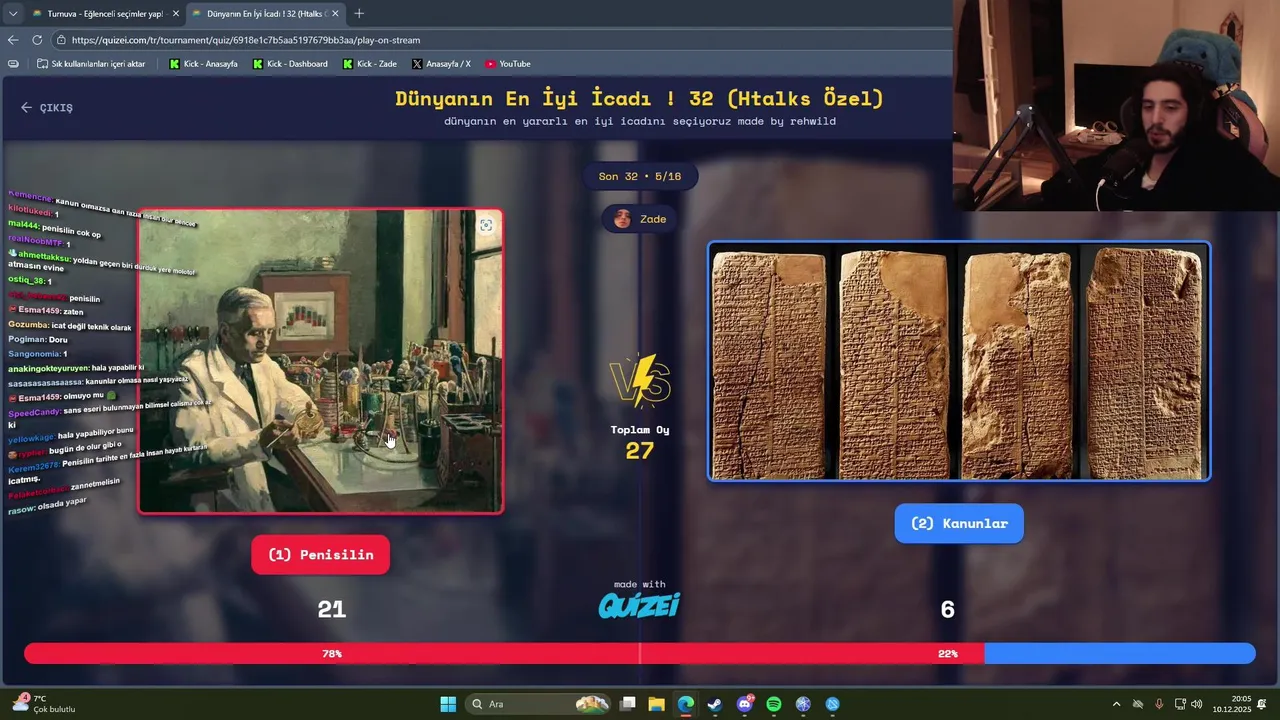The image size is (1280, 720).
Task: Open the last blue circular taskbar app
Action: [833, 704]
